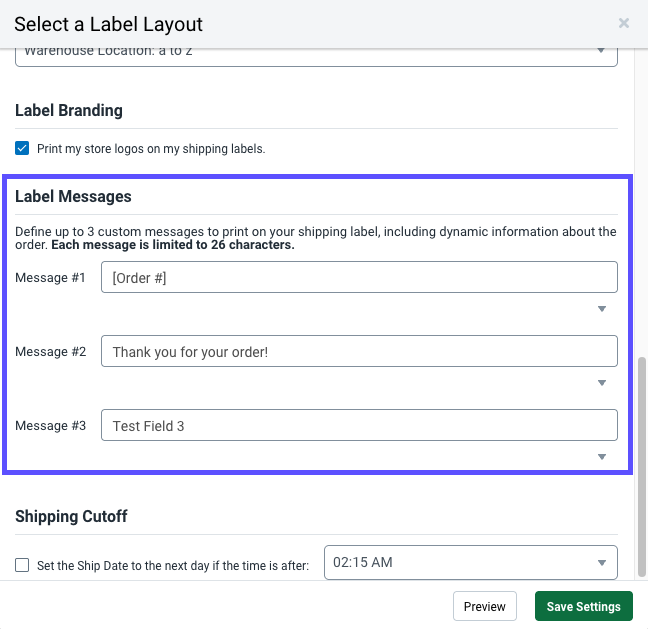This screenshot has width=648, height=629.
Task: Open the Message #1 dynamic field arrow
Action: pos(602,309)
